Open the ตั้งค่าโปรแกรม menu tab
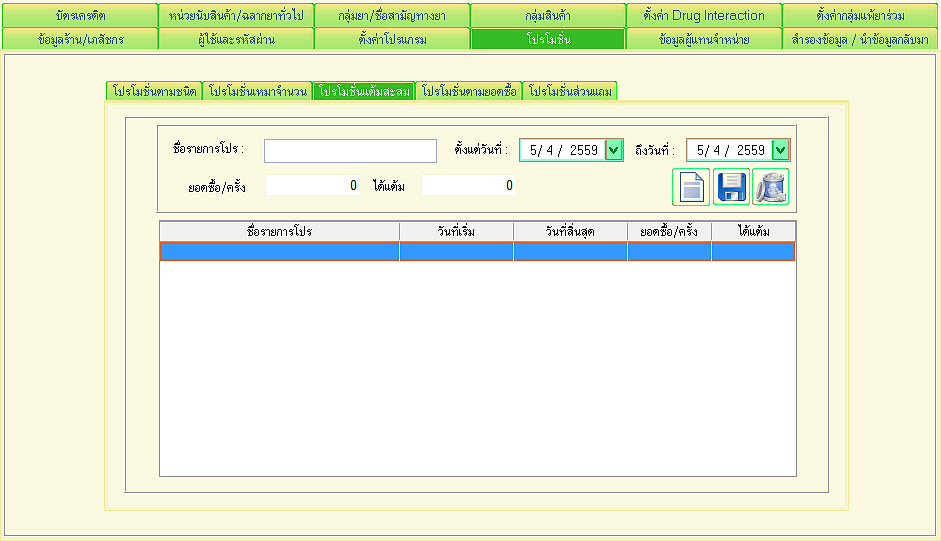 [392, 39]
